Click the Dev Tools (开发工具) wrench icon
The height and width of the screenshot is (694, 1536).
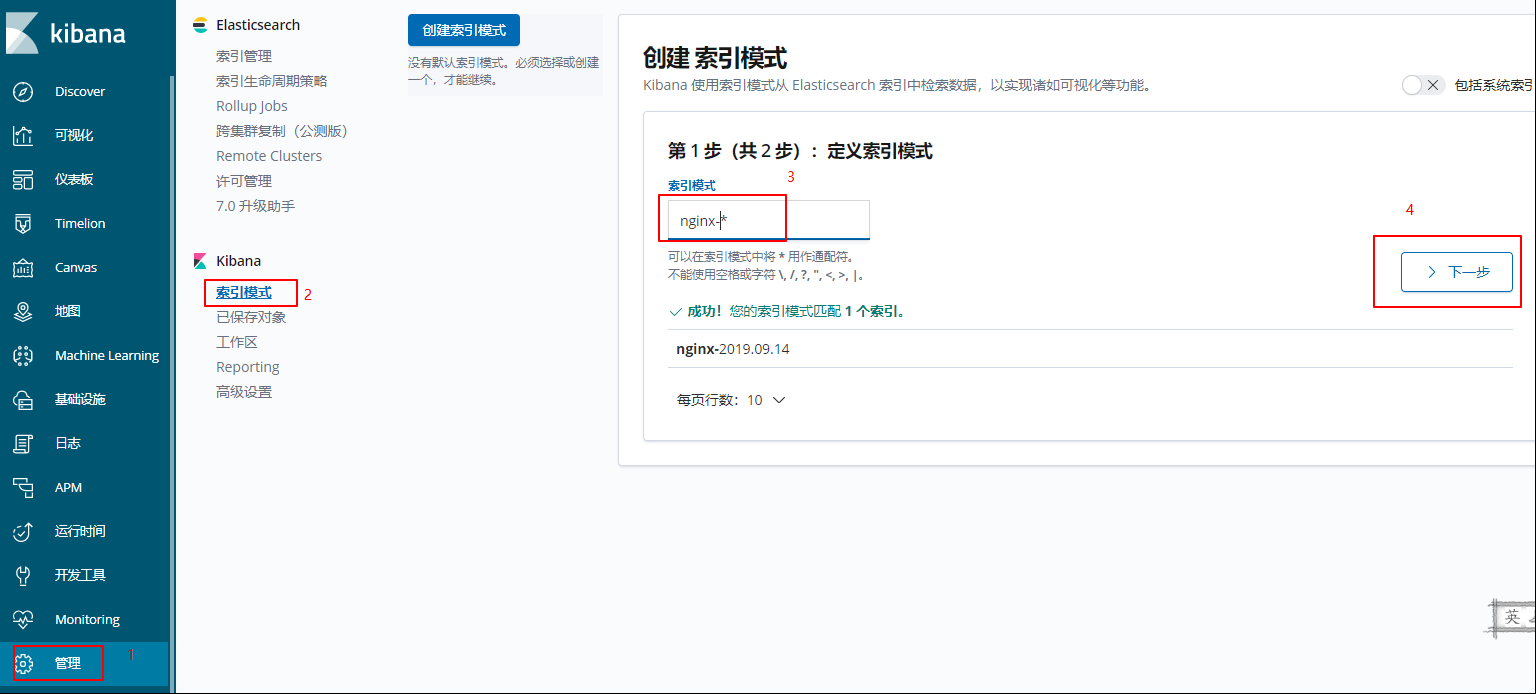(23, 575)
